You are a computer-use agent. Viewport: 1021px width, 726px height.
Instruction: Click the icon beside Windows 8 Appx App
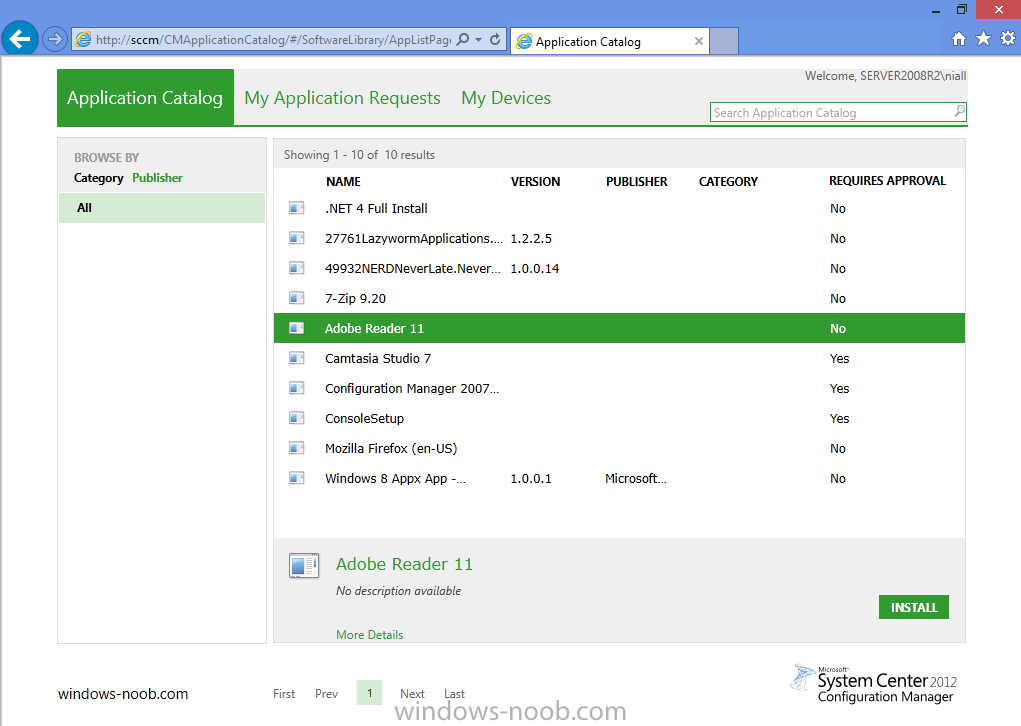coord(296,479)
